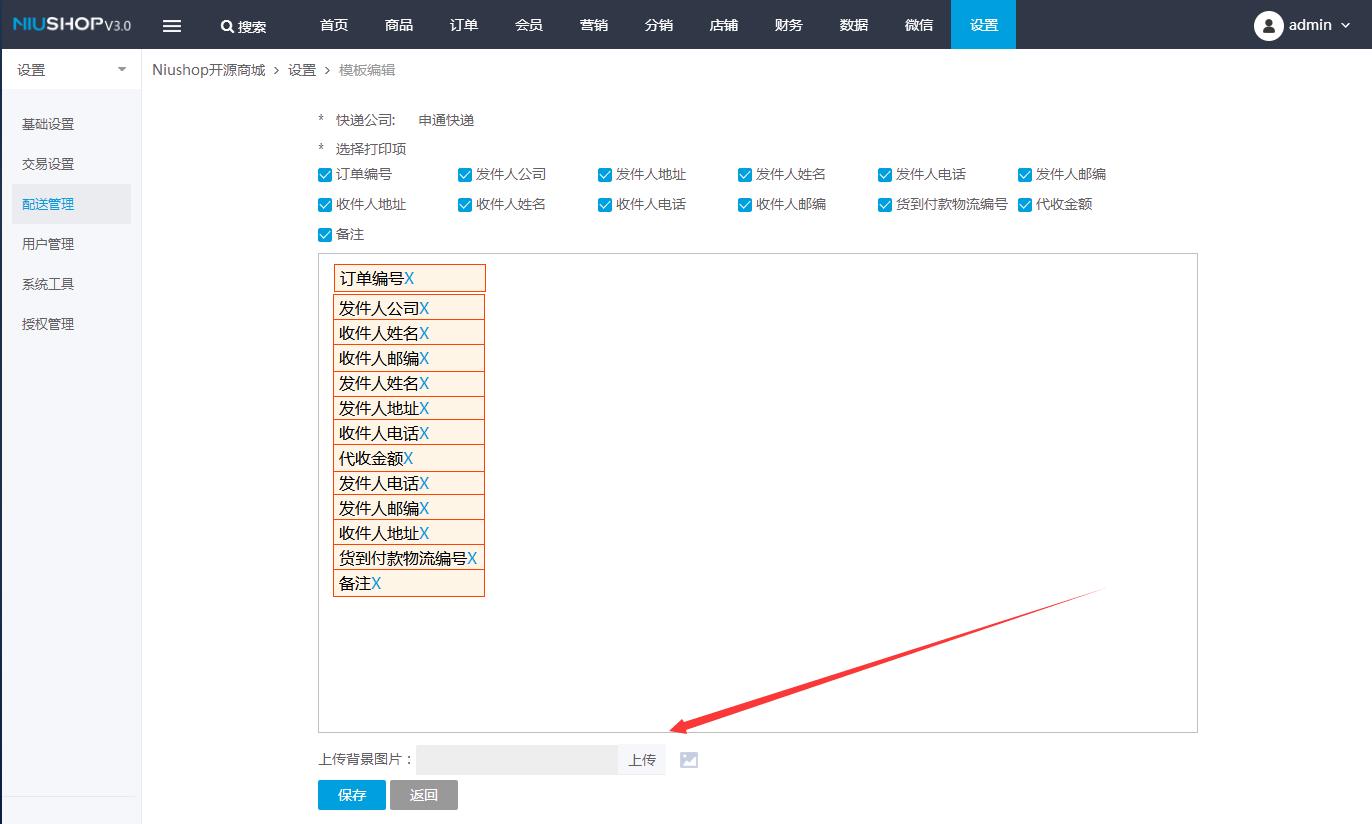Image resolution: width=1372 pixels, height=824 pixels.
Task: Remove the 订单编号 print item via X
Action: (409, 279)
